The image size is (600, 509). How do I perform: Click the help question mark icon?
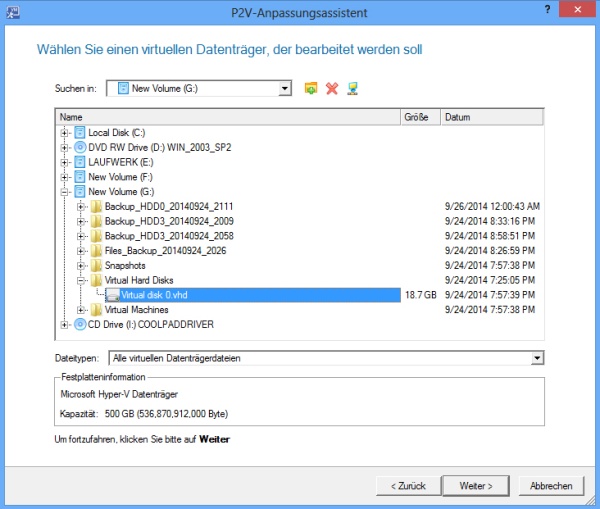(x=547, y=10)
